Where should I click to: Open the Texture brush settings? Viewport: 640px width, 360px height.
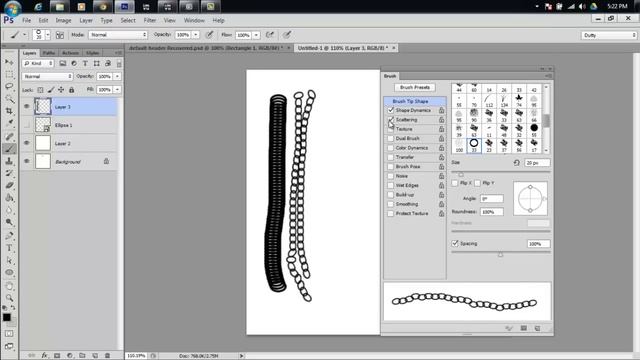[x=404, y=129]
